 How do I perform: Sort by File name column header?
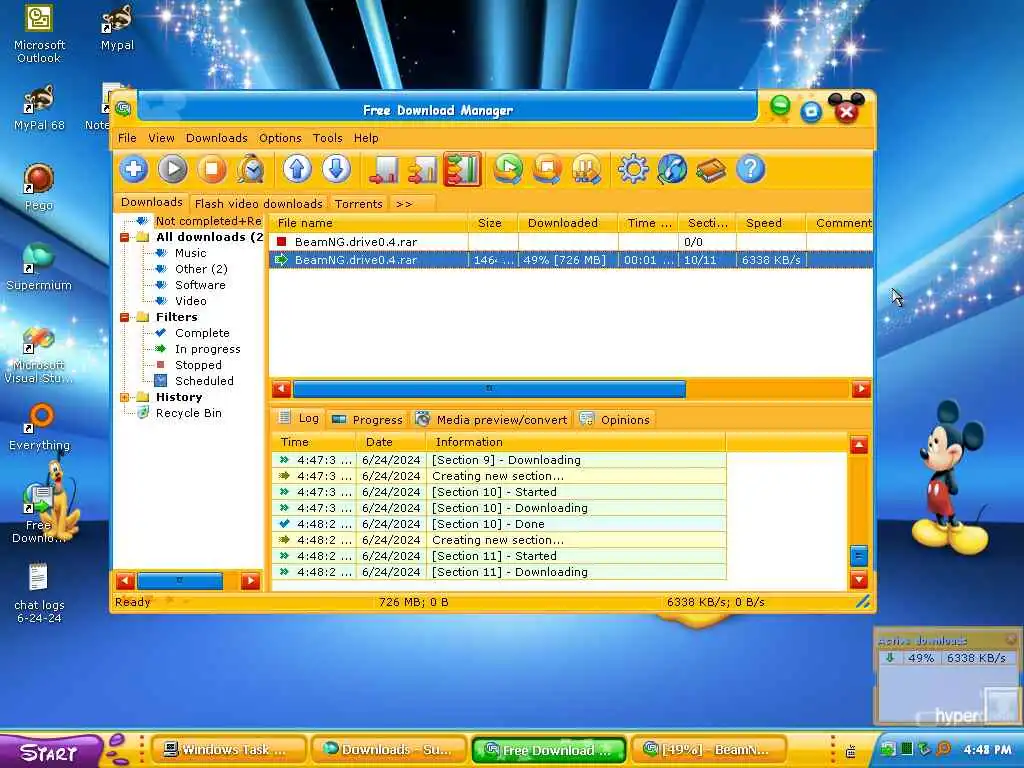point(369,223)
